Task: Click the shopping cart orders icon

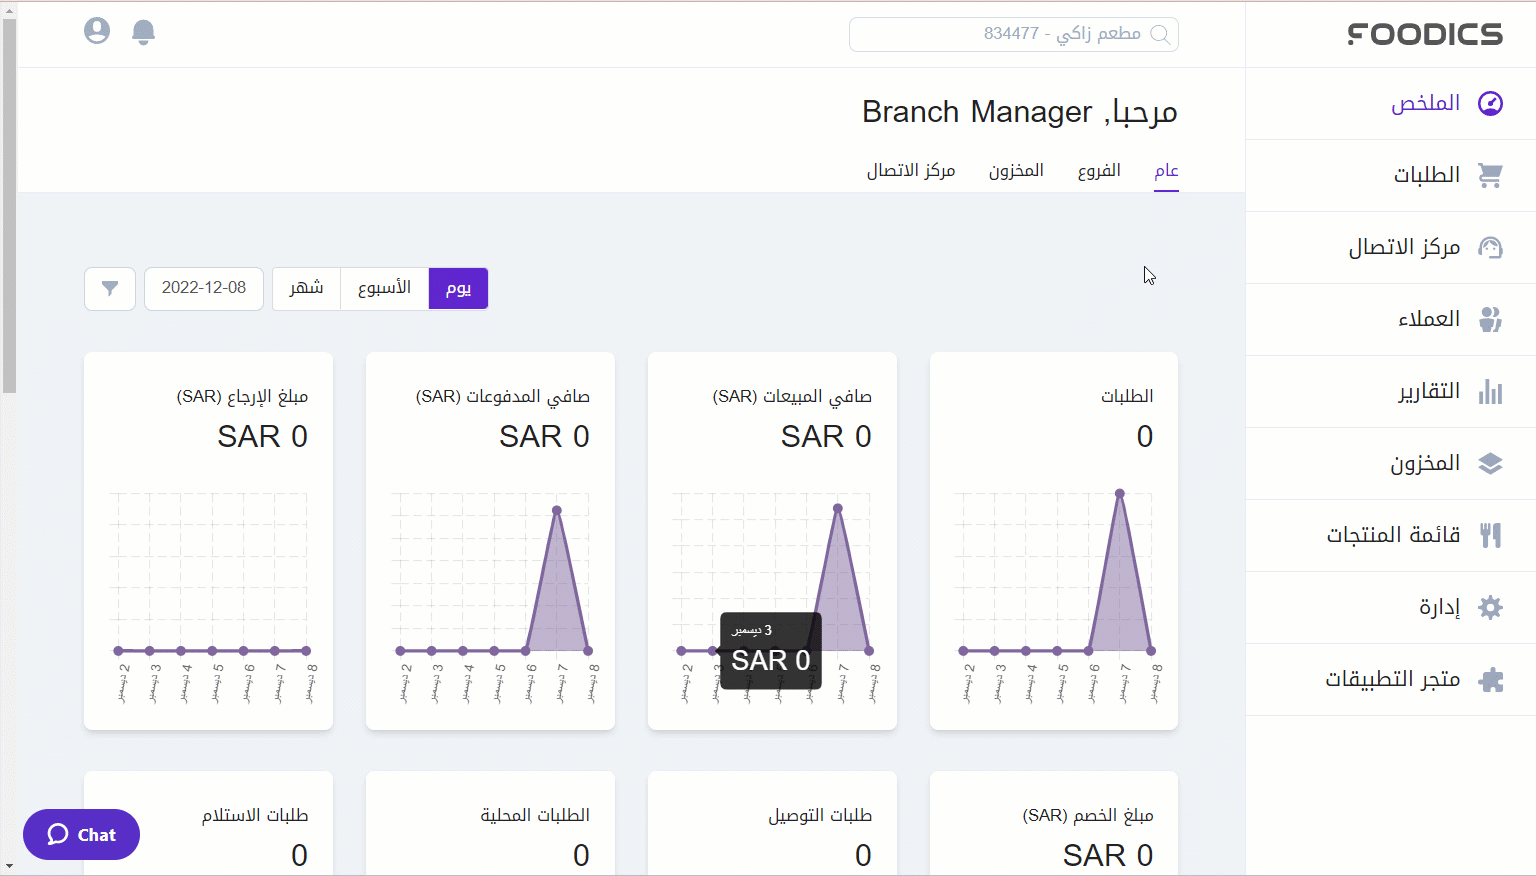Action: tap(1490, 175)
